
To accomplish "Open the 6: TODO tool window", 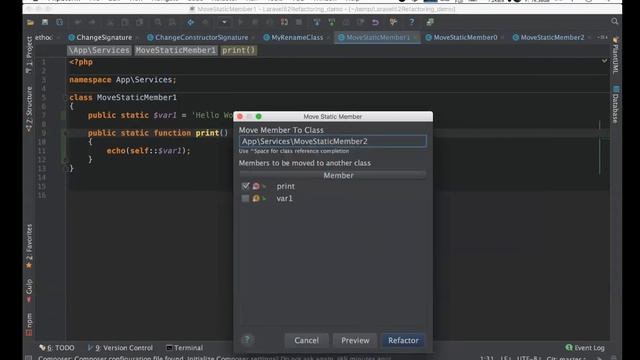I will click(x=57, y=348).
